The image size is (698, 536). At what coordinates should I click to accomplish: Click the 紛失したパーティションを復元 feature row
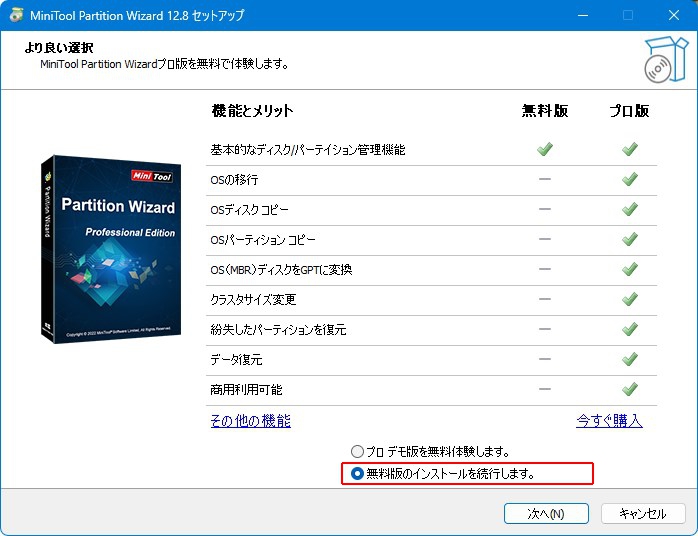click(278, 329)
